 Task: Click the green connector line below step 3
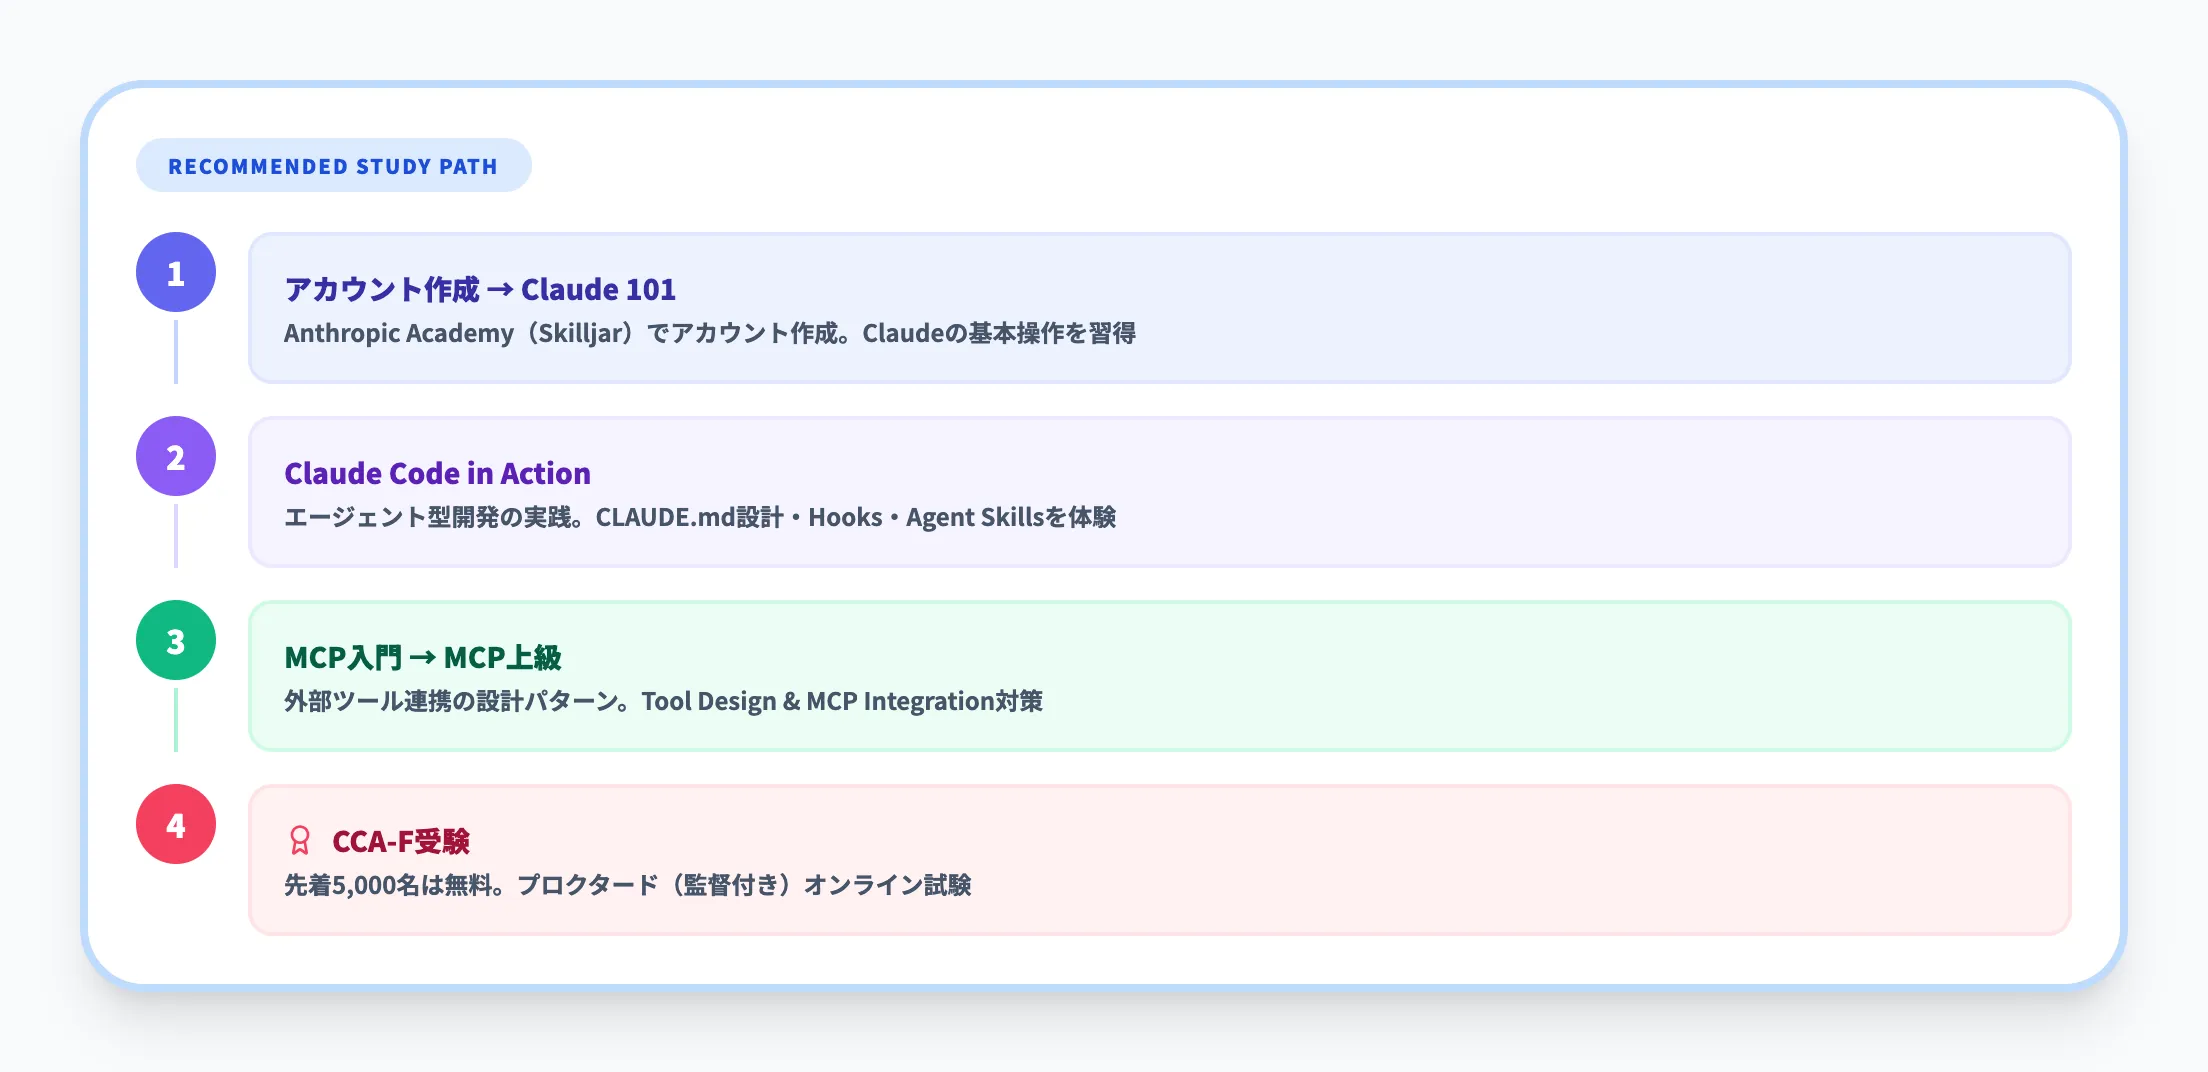click(x=176, y=719)
